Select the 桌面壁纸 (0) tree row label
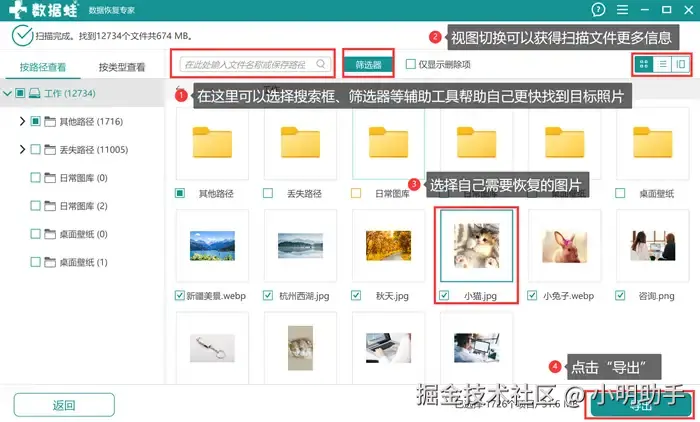This screenshot has height=422, width=700. [83, 234]
